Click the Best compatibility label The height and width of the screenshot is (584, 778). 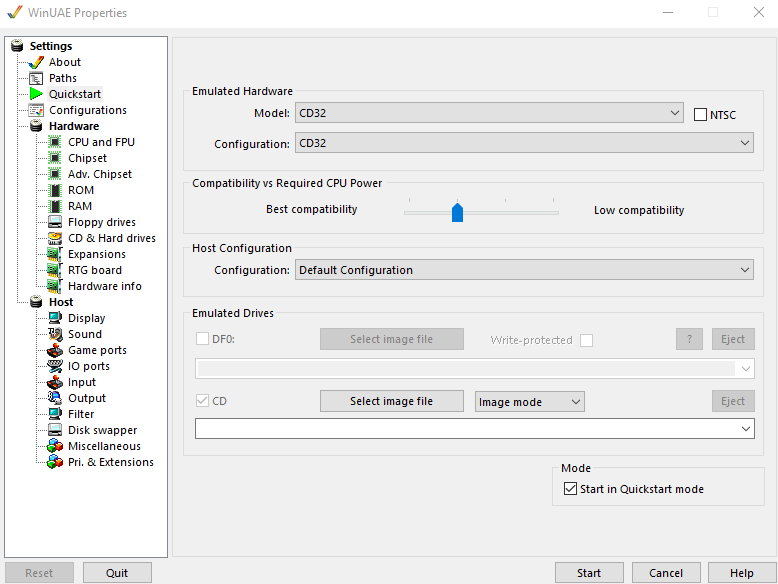coord(312,209)
